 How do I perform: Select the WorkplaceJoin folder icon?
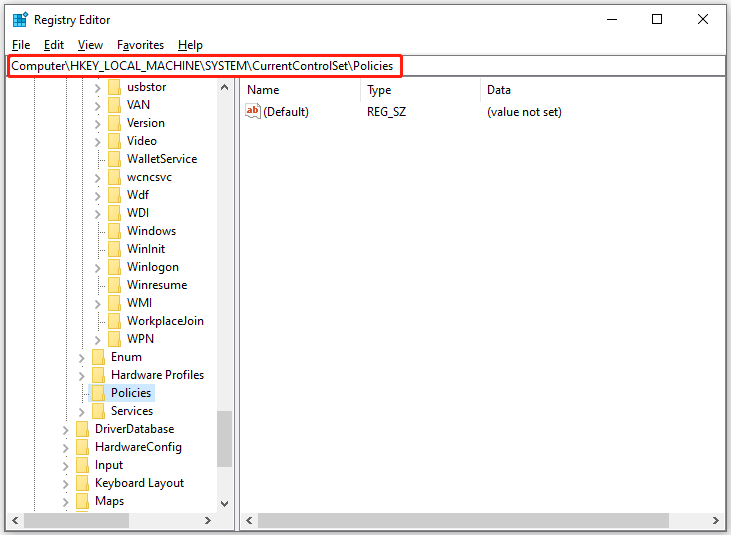point(114,321)
